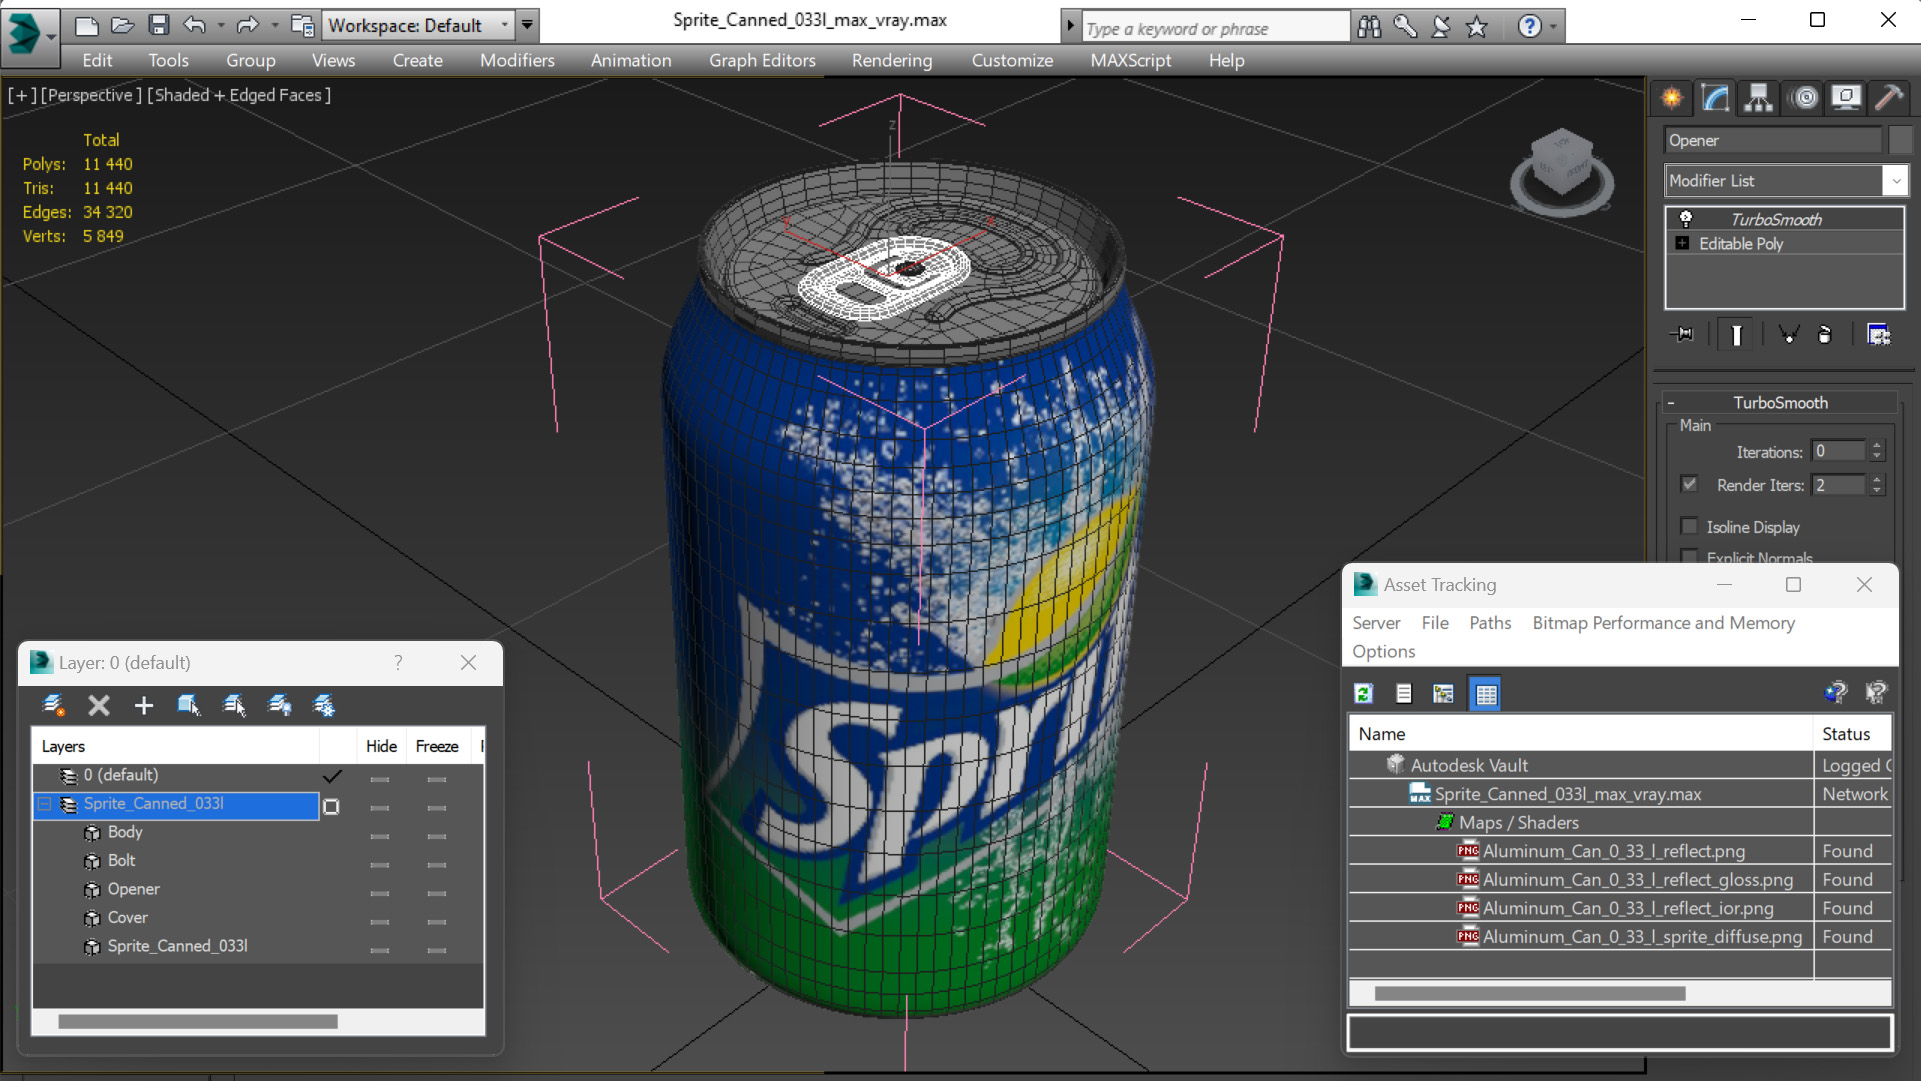Select Aluminum_Can_0_33_l_sprite_diffuse.png asset row
The height and width of the screenshot is (1081, 1921).
(1618, 937)
